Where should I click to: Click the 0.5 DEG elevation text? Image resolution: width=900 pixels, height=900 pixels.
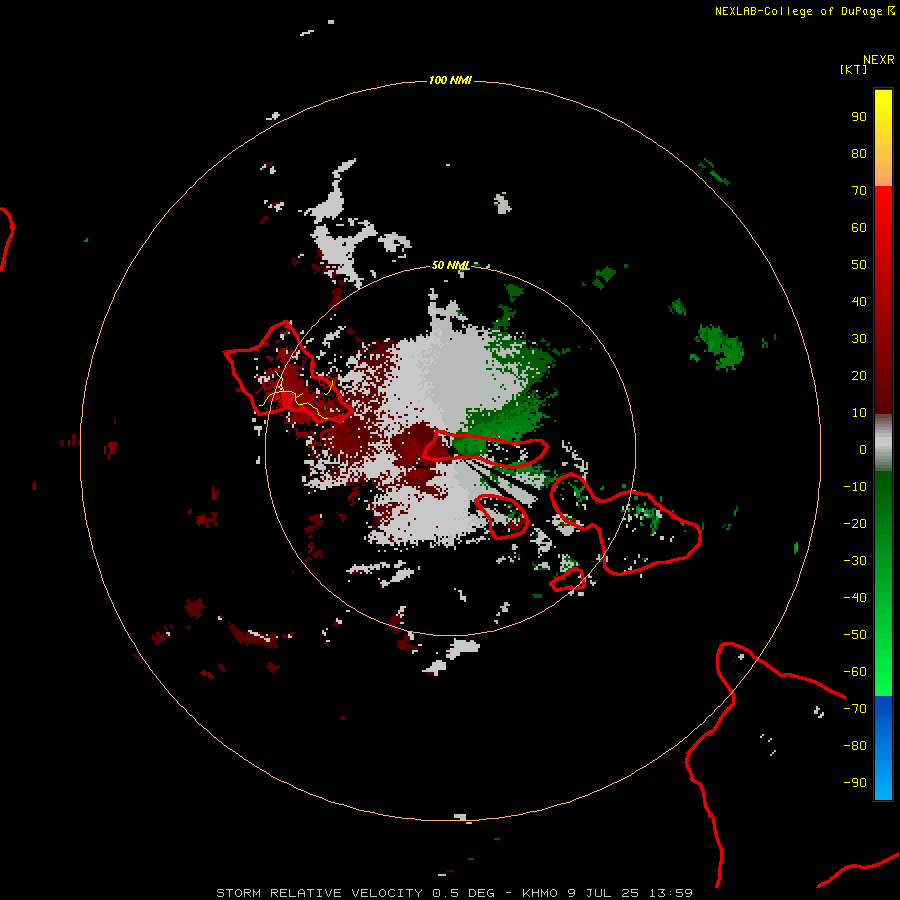coord(463,893)
